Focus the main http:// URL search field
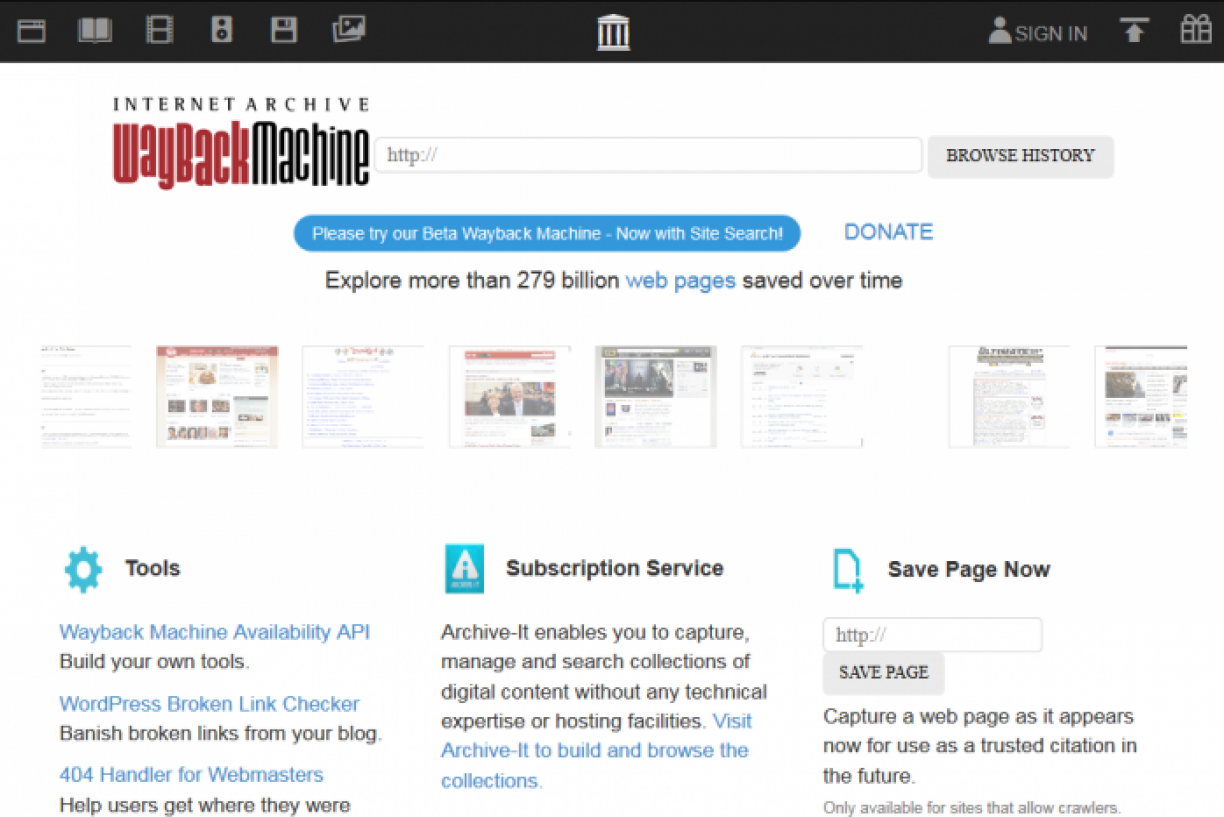Image resolution: width=1224 pixels, height=817 pixels. pyautogui.click(x=648, y=155)
